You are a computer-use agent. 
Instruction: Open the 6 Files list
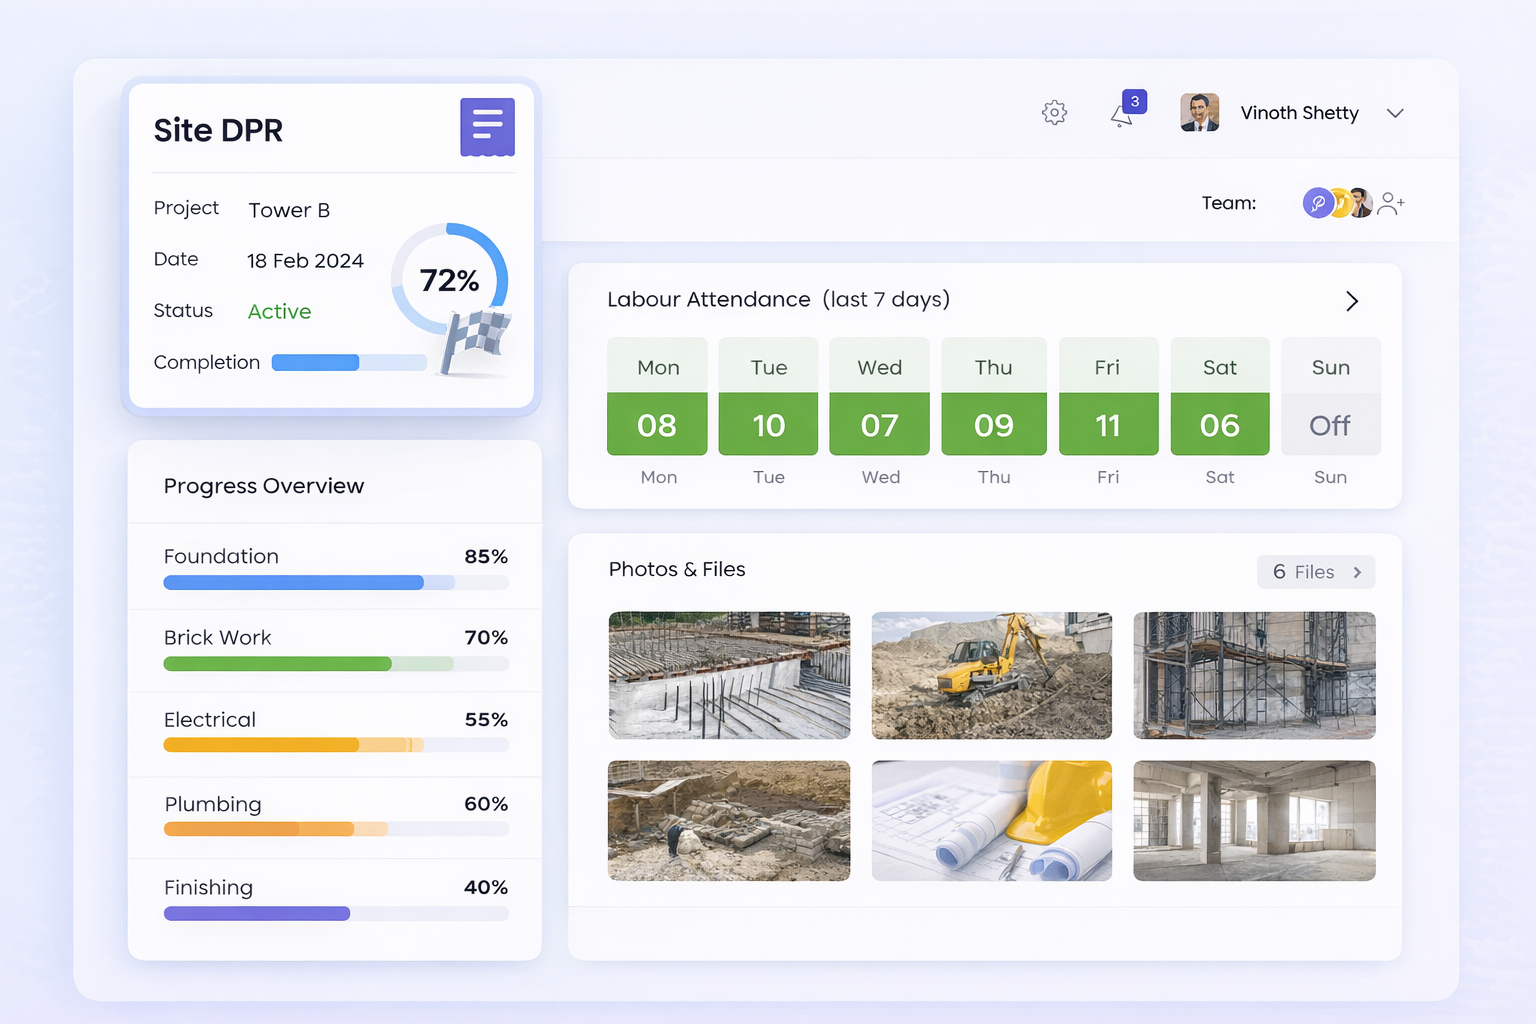click(x=1316, y=572)
